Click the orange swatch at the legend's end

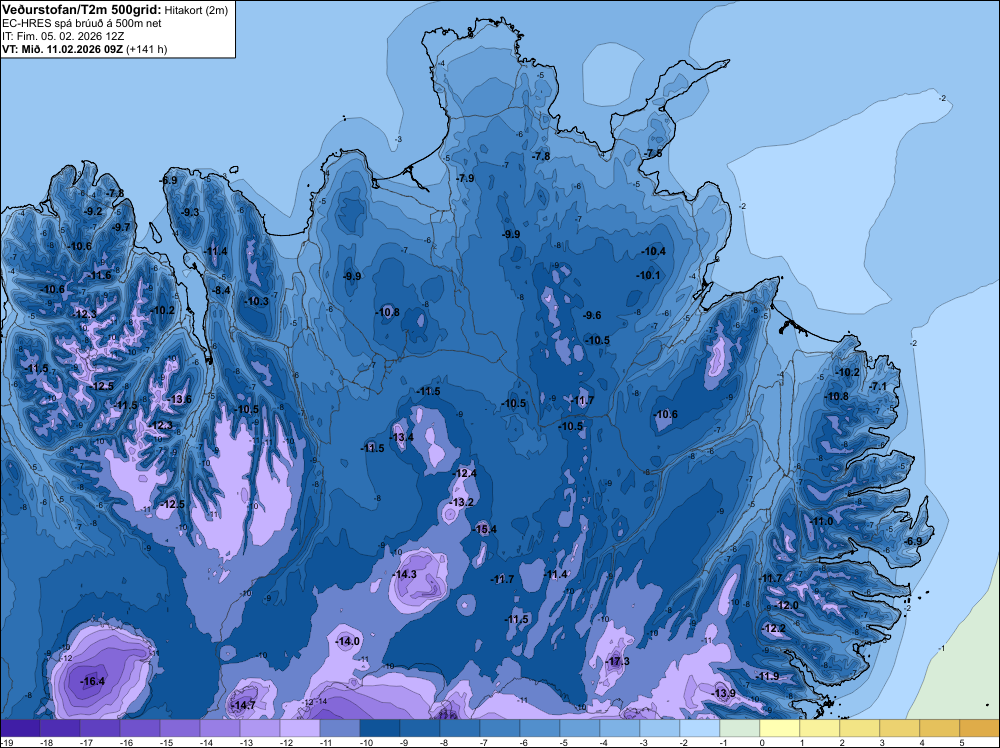(980, 728)
